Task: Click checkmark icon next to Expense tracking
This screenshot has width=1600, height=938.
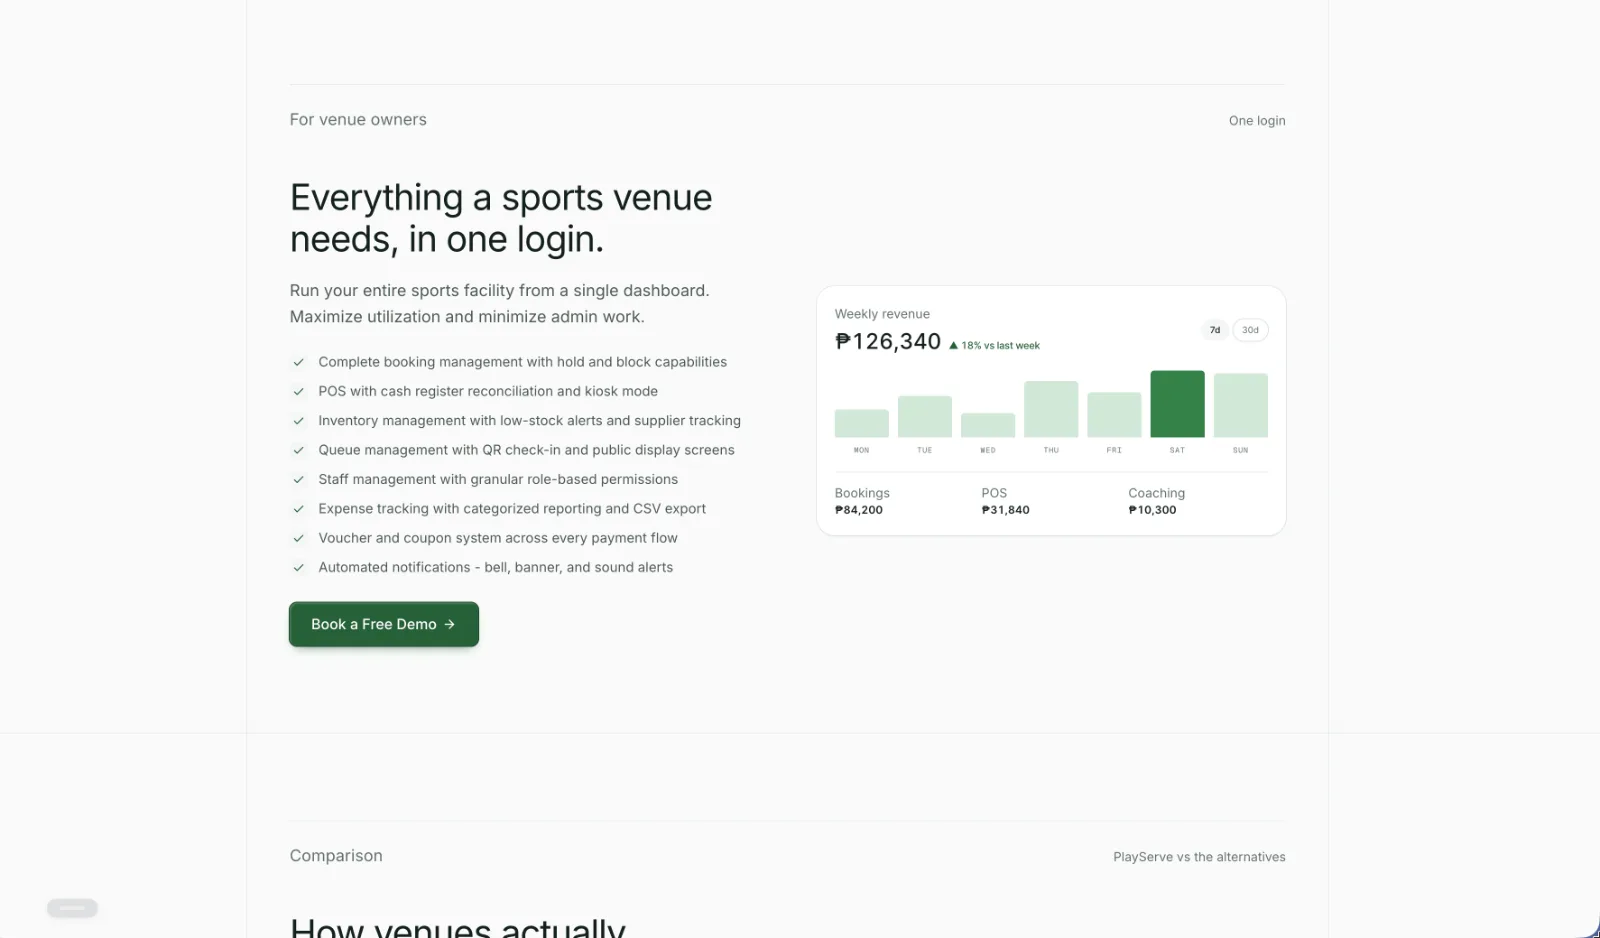Action: [x=298, y=509]
